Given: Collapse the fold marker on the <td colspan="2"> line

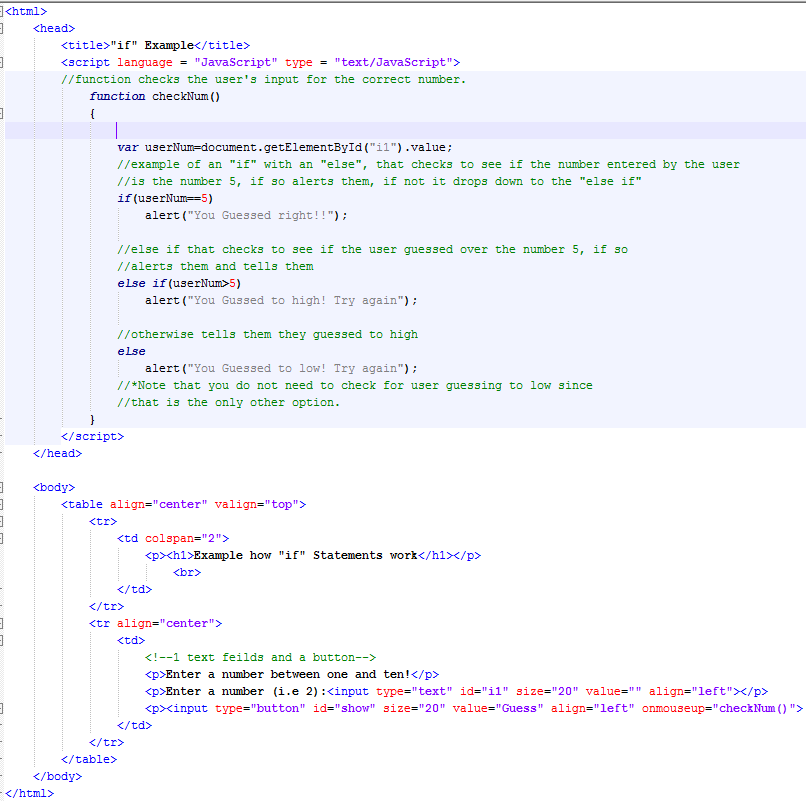Looking at the screenshot, I should point(1,538).
